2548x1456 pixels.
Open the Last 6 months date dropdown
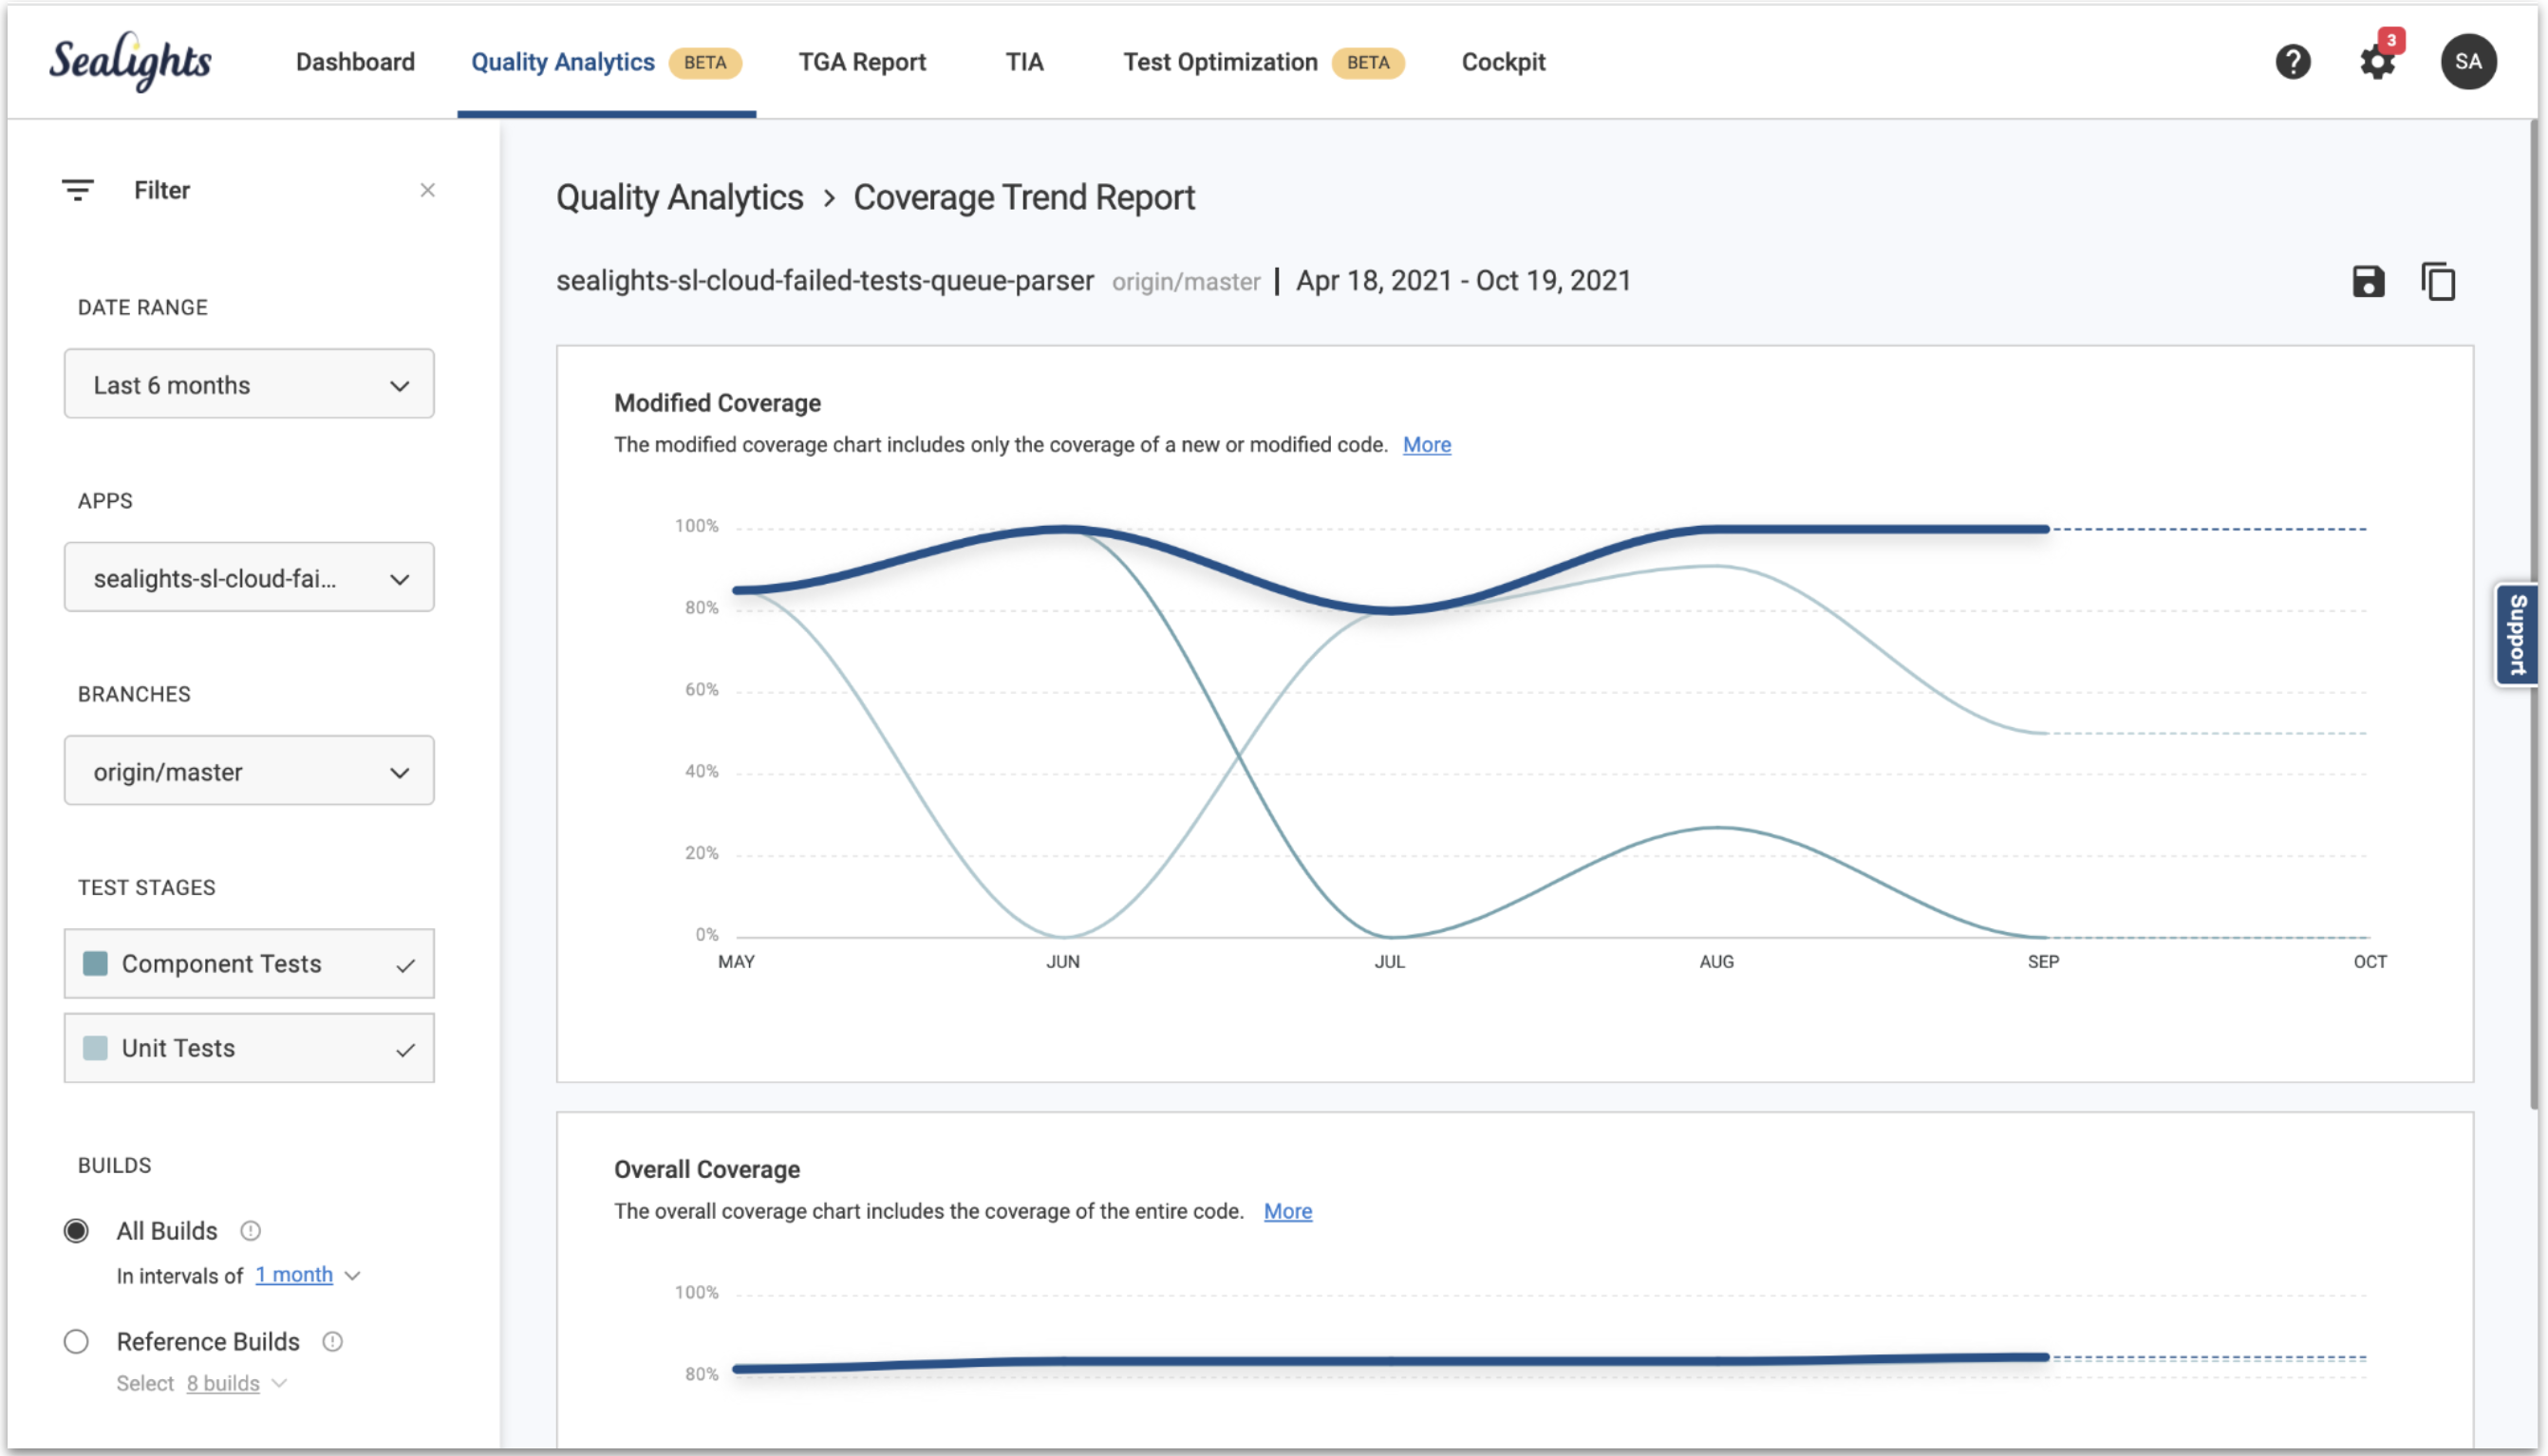(249, 385)
